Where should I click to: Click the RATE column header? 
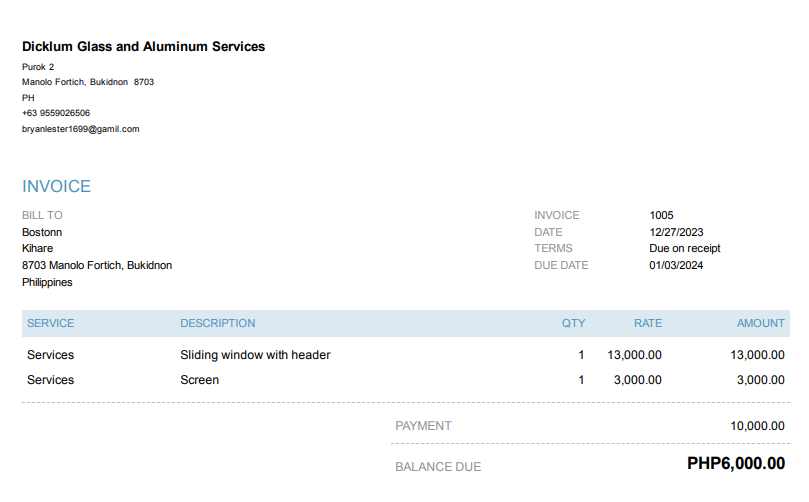[647, 323]
